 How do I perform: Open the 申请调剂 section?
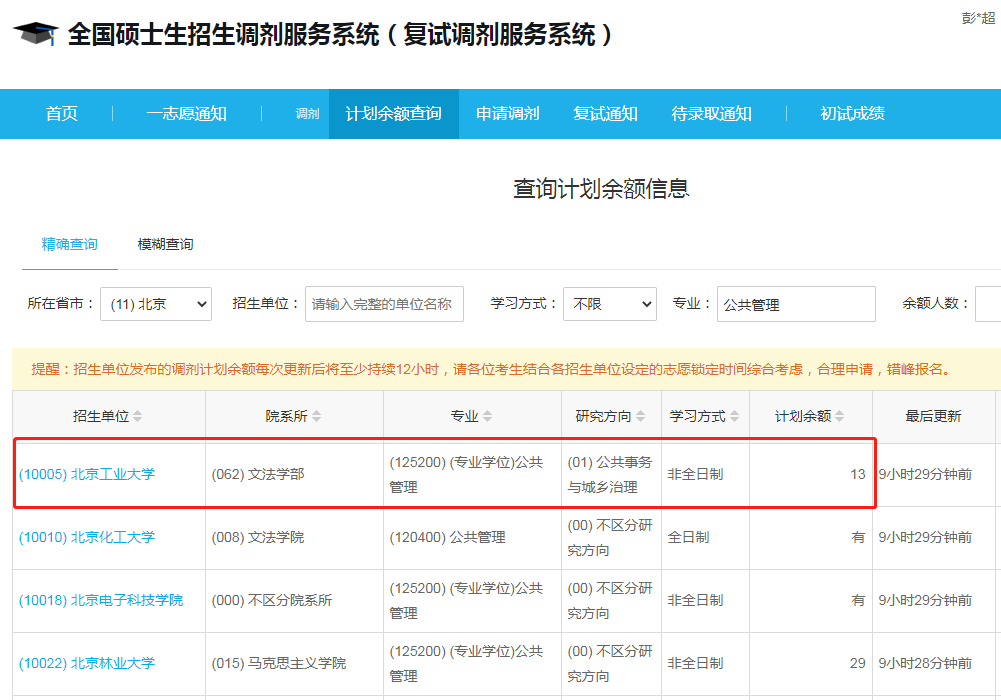tap(506, 113)
